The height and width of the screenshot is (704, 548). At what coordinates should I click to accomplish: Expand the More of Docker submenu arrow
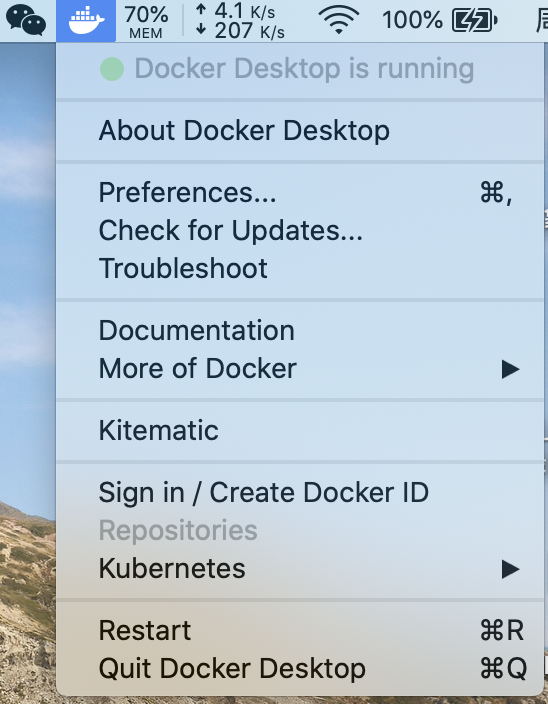(510, 369)
